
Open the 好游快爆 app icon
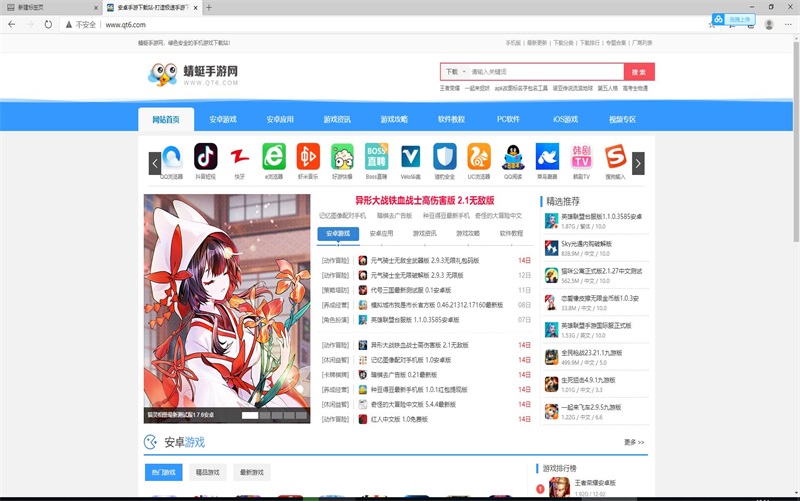342,156
